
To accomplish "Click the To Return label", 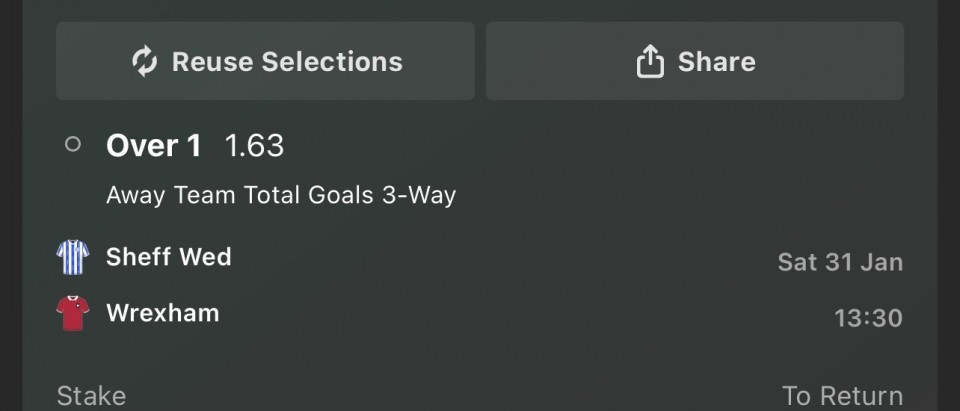I will pos(842,396).
